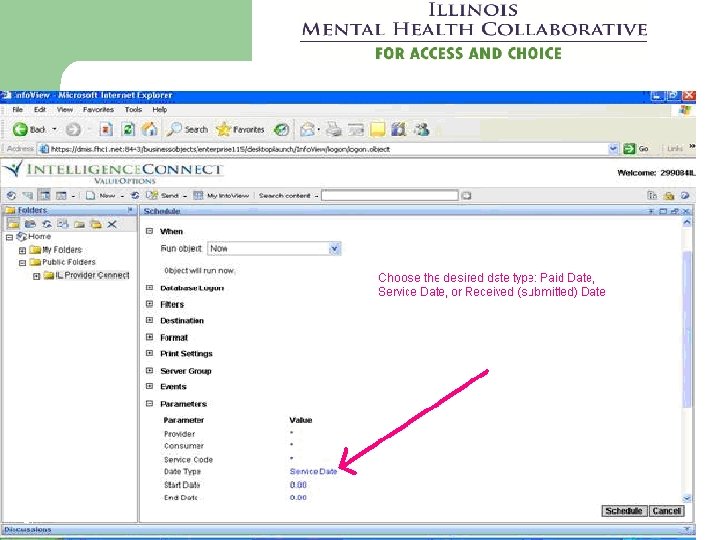The image size is (720, 540).
Task: Click the IE Research books icon
Action: 399,129
